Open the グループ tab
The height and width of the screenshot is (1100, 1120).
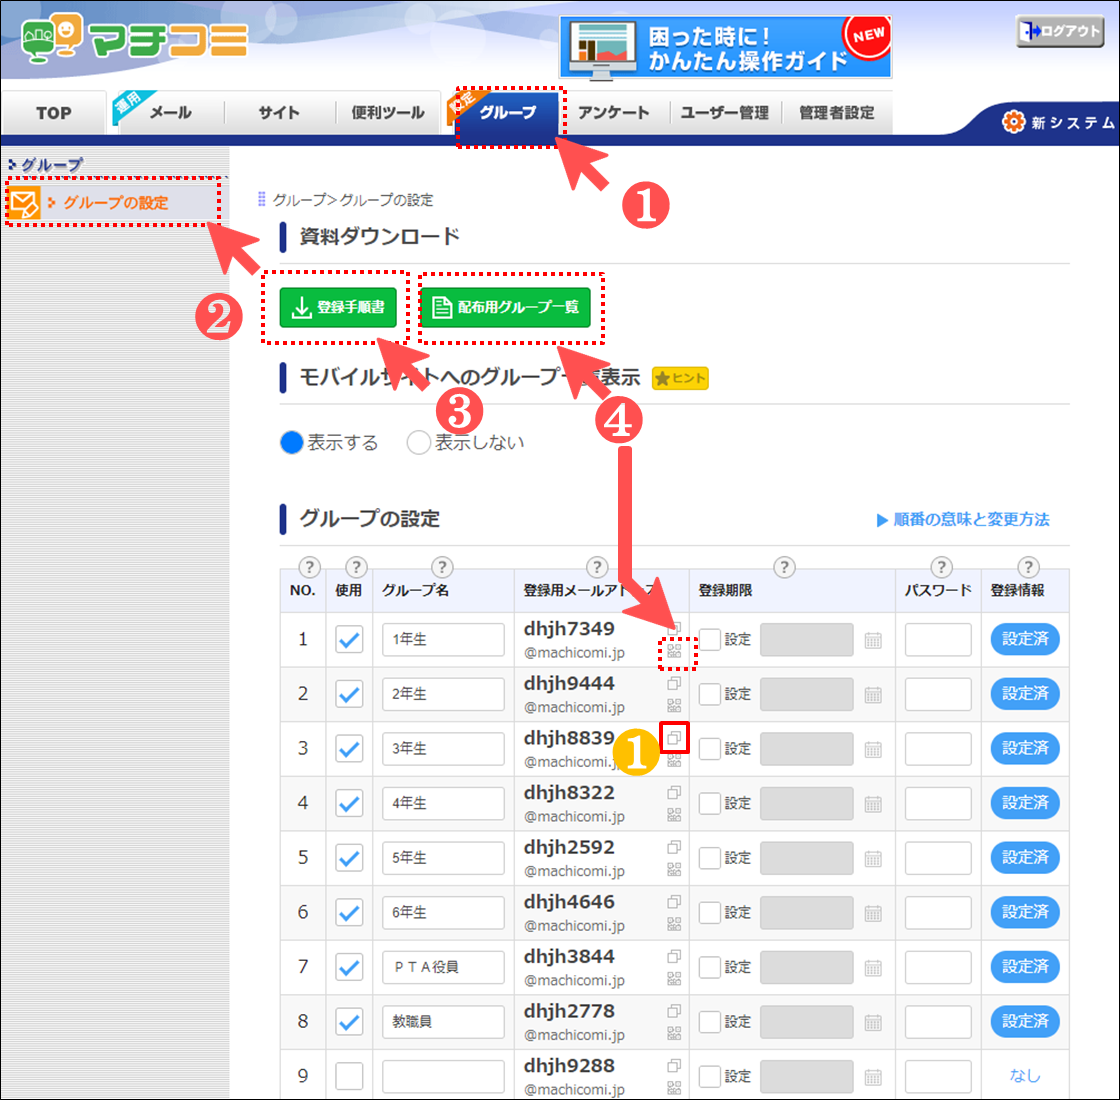pyautogui.click(x=509, y=113)
